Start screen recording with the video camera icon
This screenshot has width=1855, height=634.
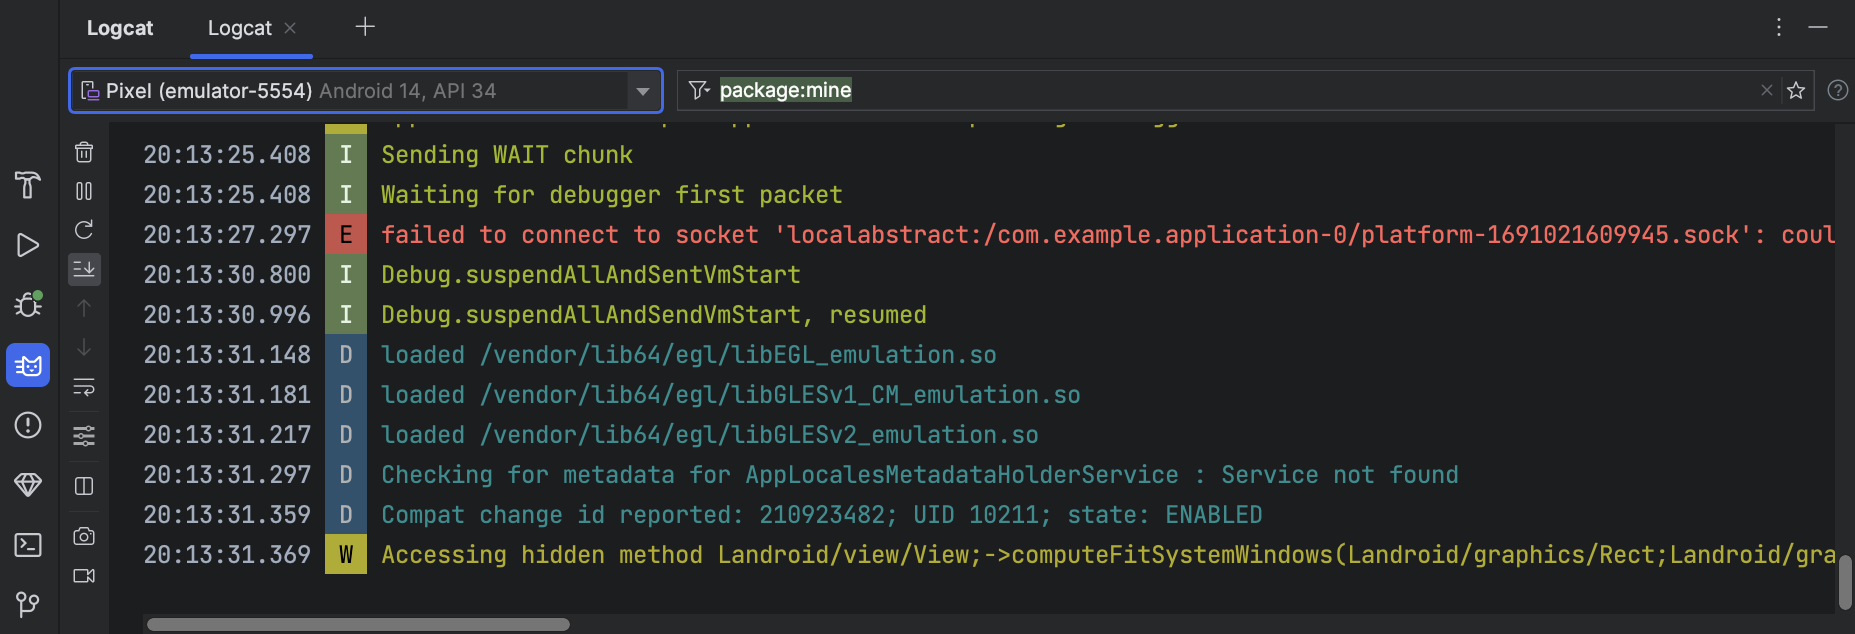[84, 576]
